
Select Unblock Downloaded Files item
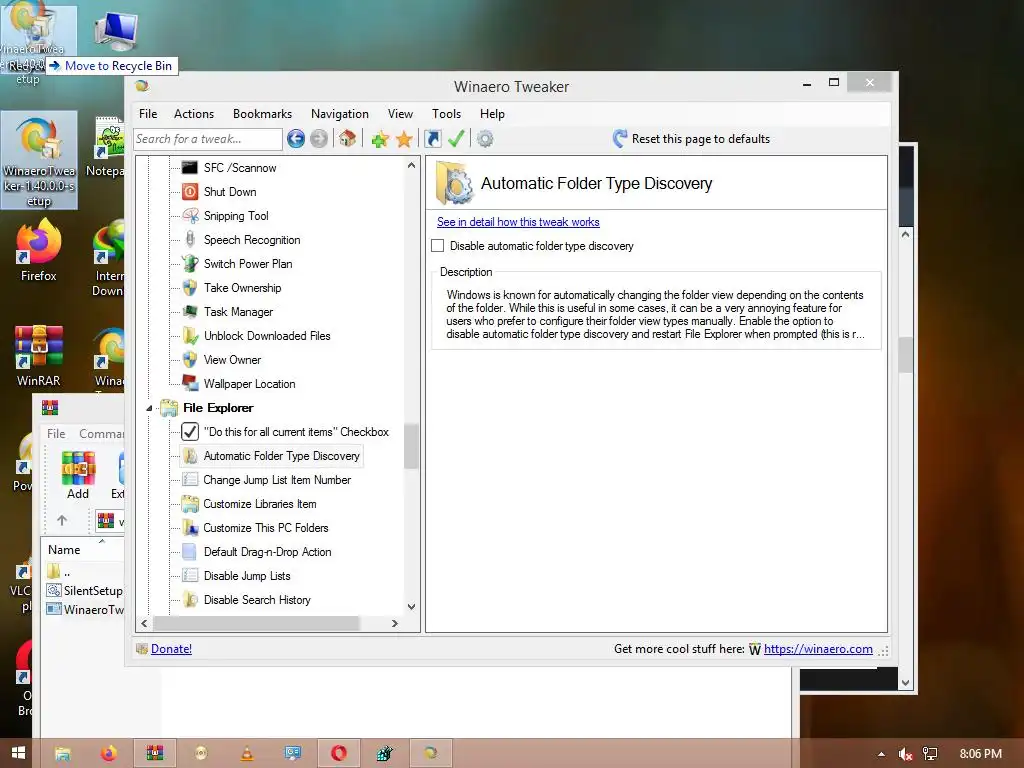(266, 336)
